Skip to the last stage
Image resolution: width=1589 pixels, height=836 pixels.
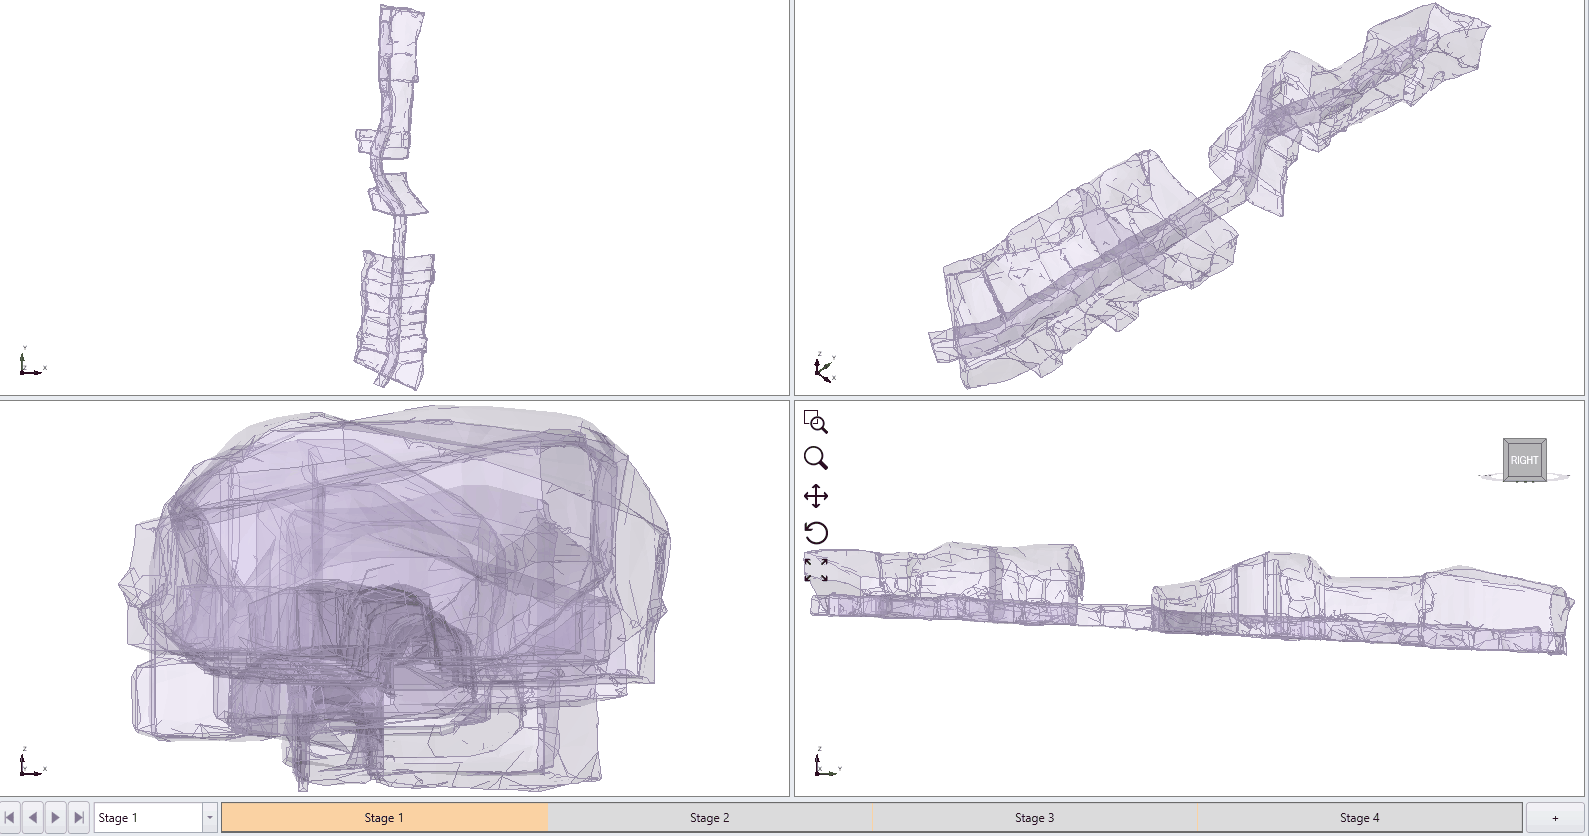[78, 818]
